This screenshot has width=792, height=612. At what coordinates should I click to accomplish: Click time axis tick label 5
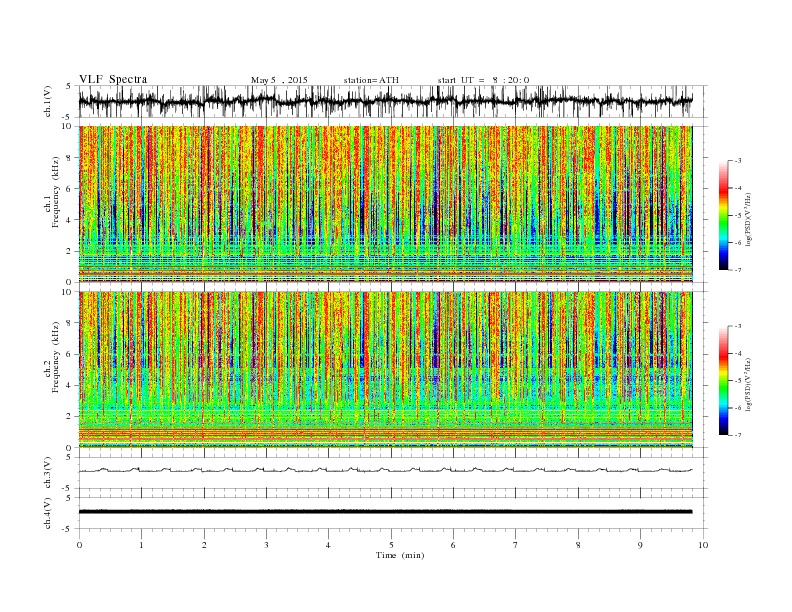(391, 545)
